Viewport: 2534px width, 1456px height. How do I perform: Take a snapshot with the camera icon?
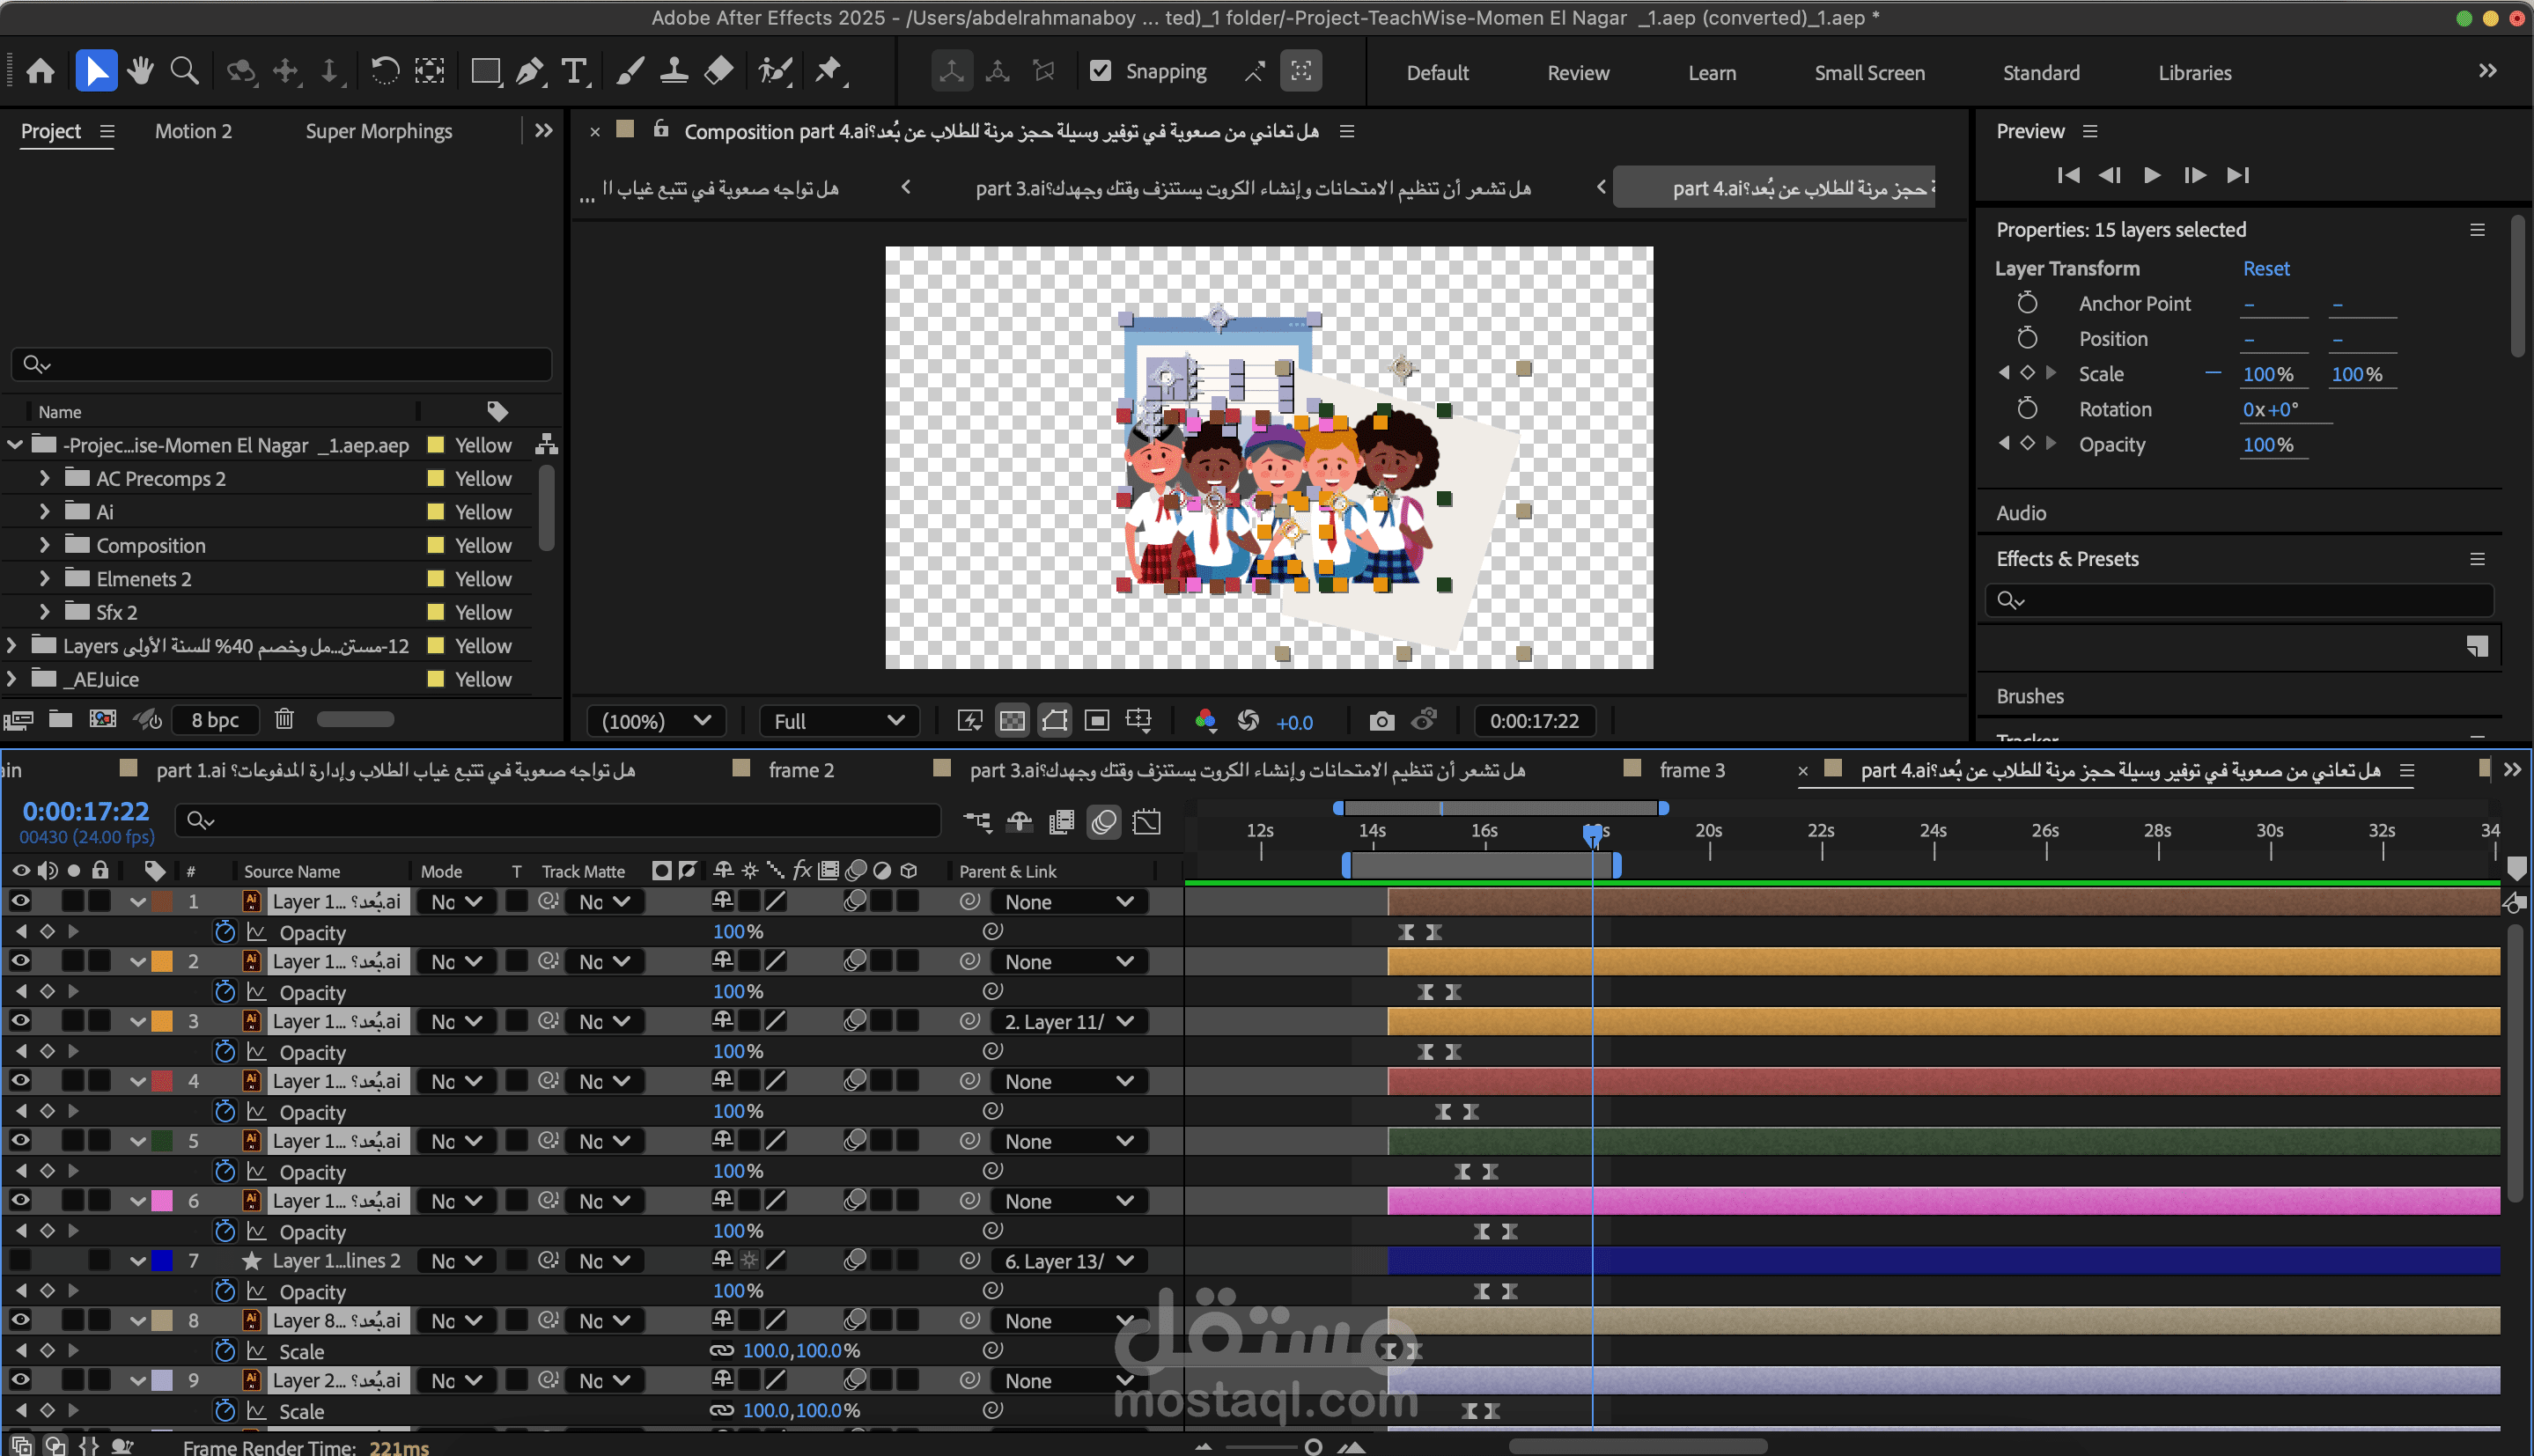coord(1381,721)
